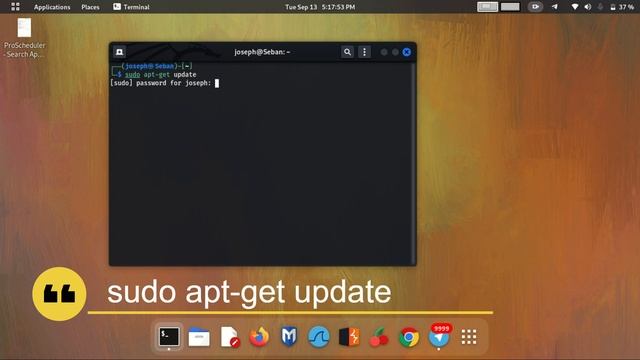The image size is (640, 360).
Task: Click the new tab icon in terminal header
Action: point(120,52)
